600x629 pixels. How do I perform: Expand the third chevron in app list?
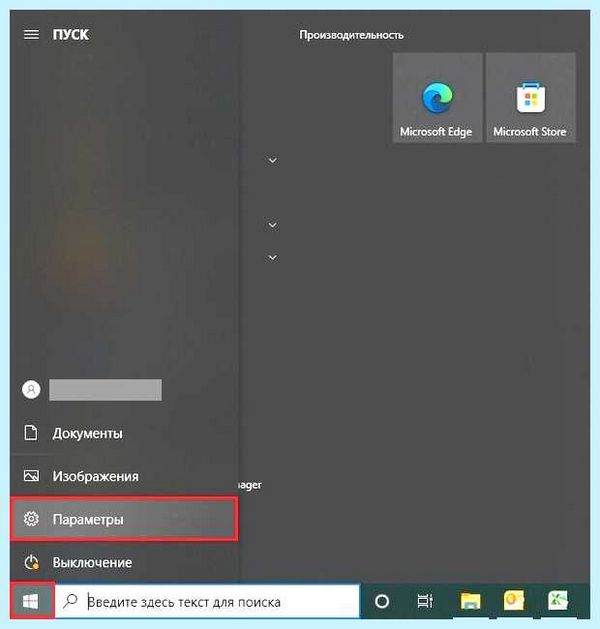[x=273, y=258]
